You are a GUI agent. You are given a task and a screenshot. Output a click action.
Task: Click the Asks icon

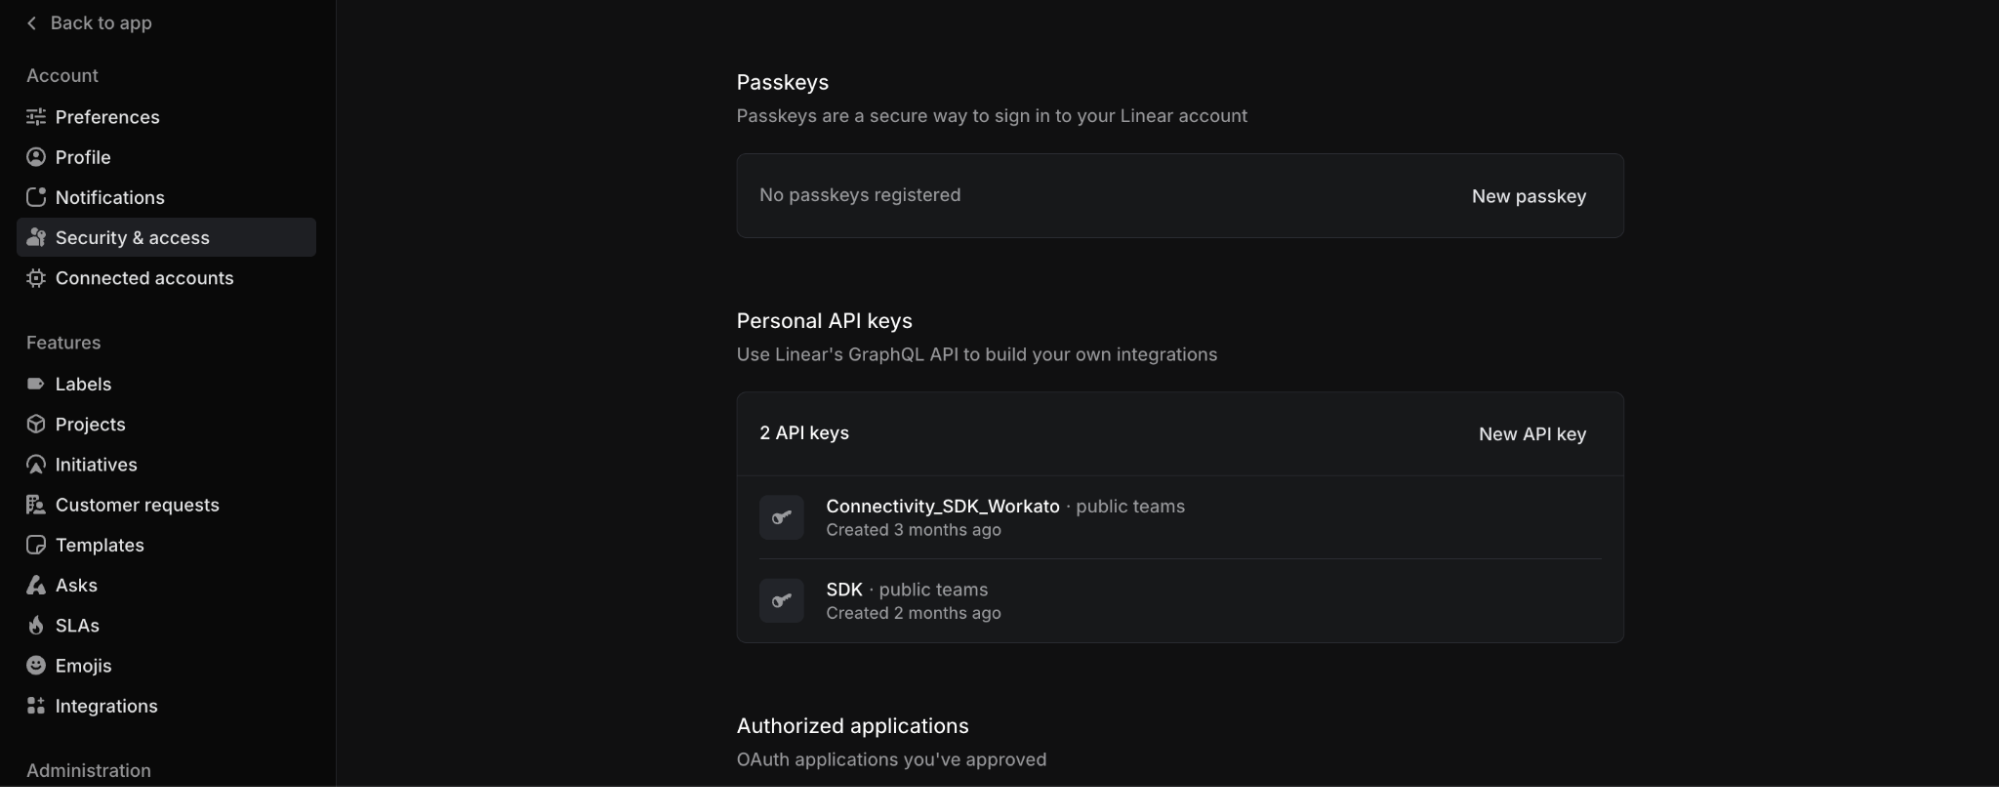36,585
